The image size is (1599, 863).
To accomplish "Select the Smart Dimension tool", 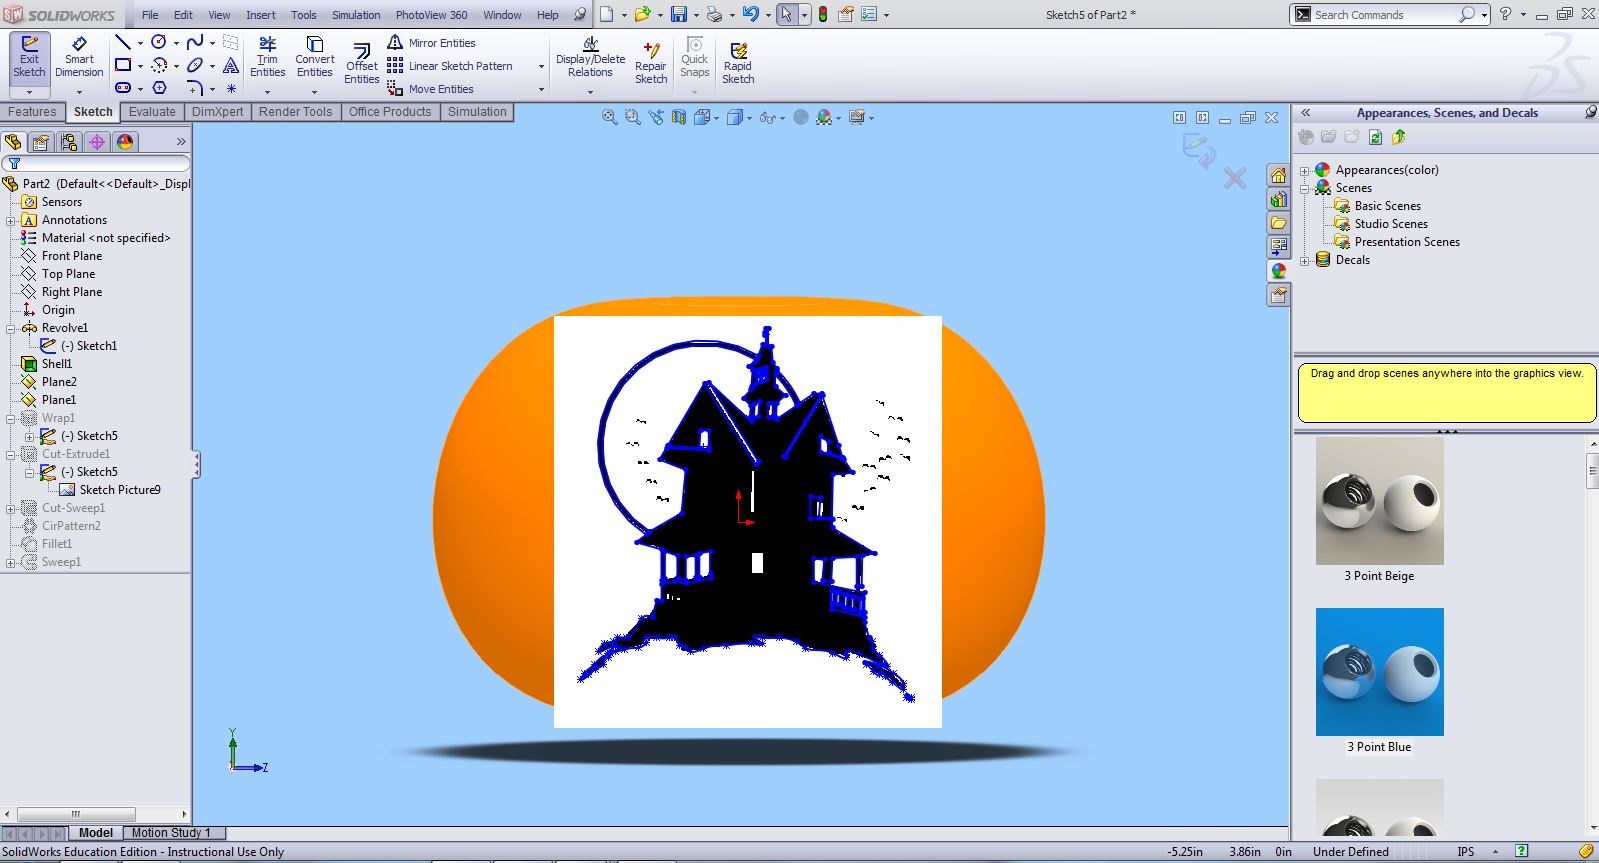I will [x=79, y=57].
